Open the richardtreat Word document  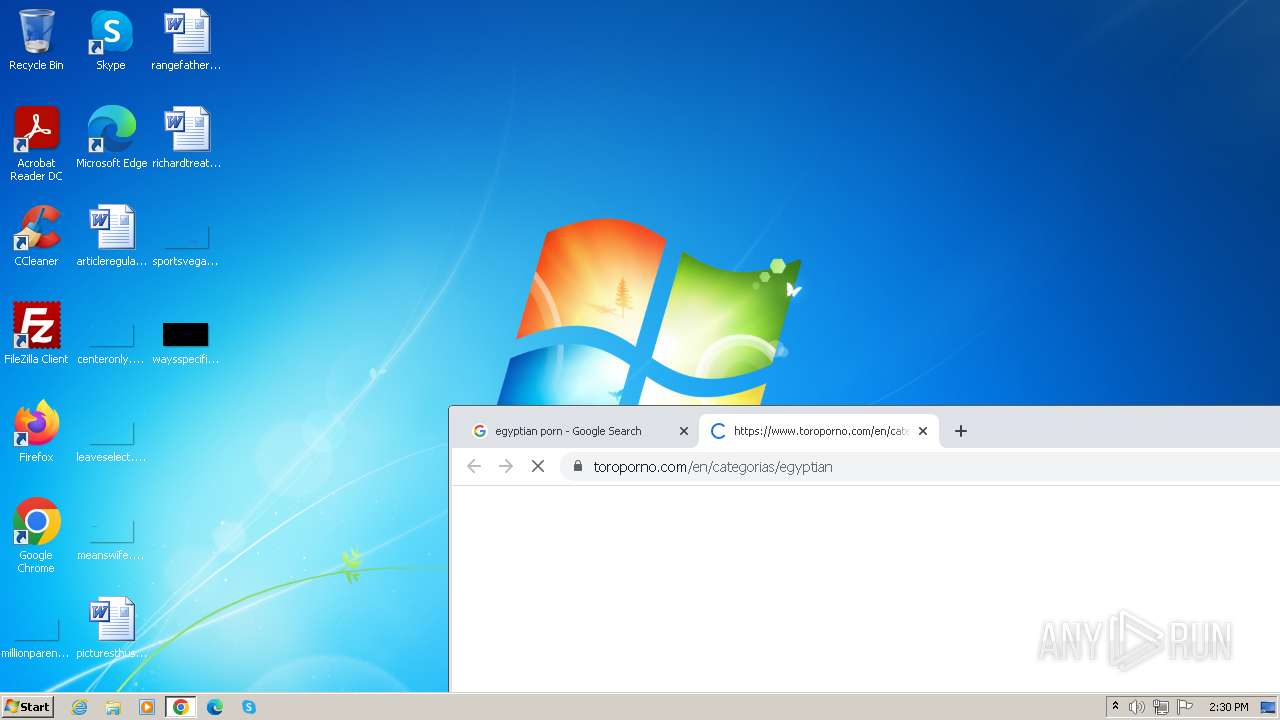(x=186, y=138)
